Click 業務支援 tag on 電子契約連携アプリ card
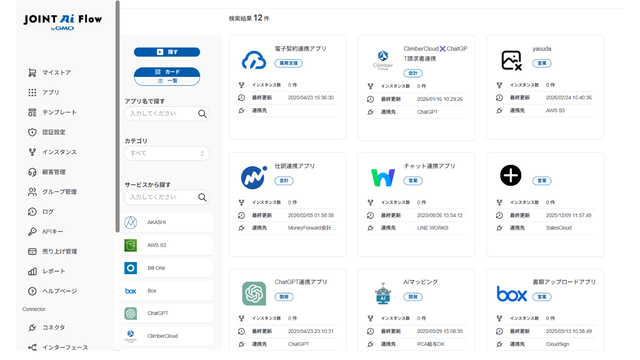Screen dimensions: 640x360 coord(289,63)
